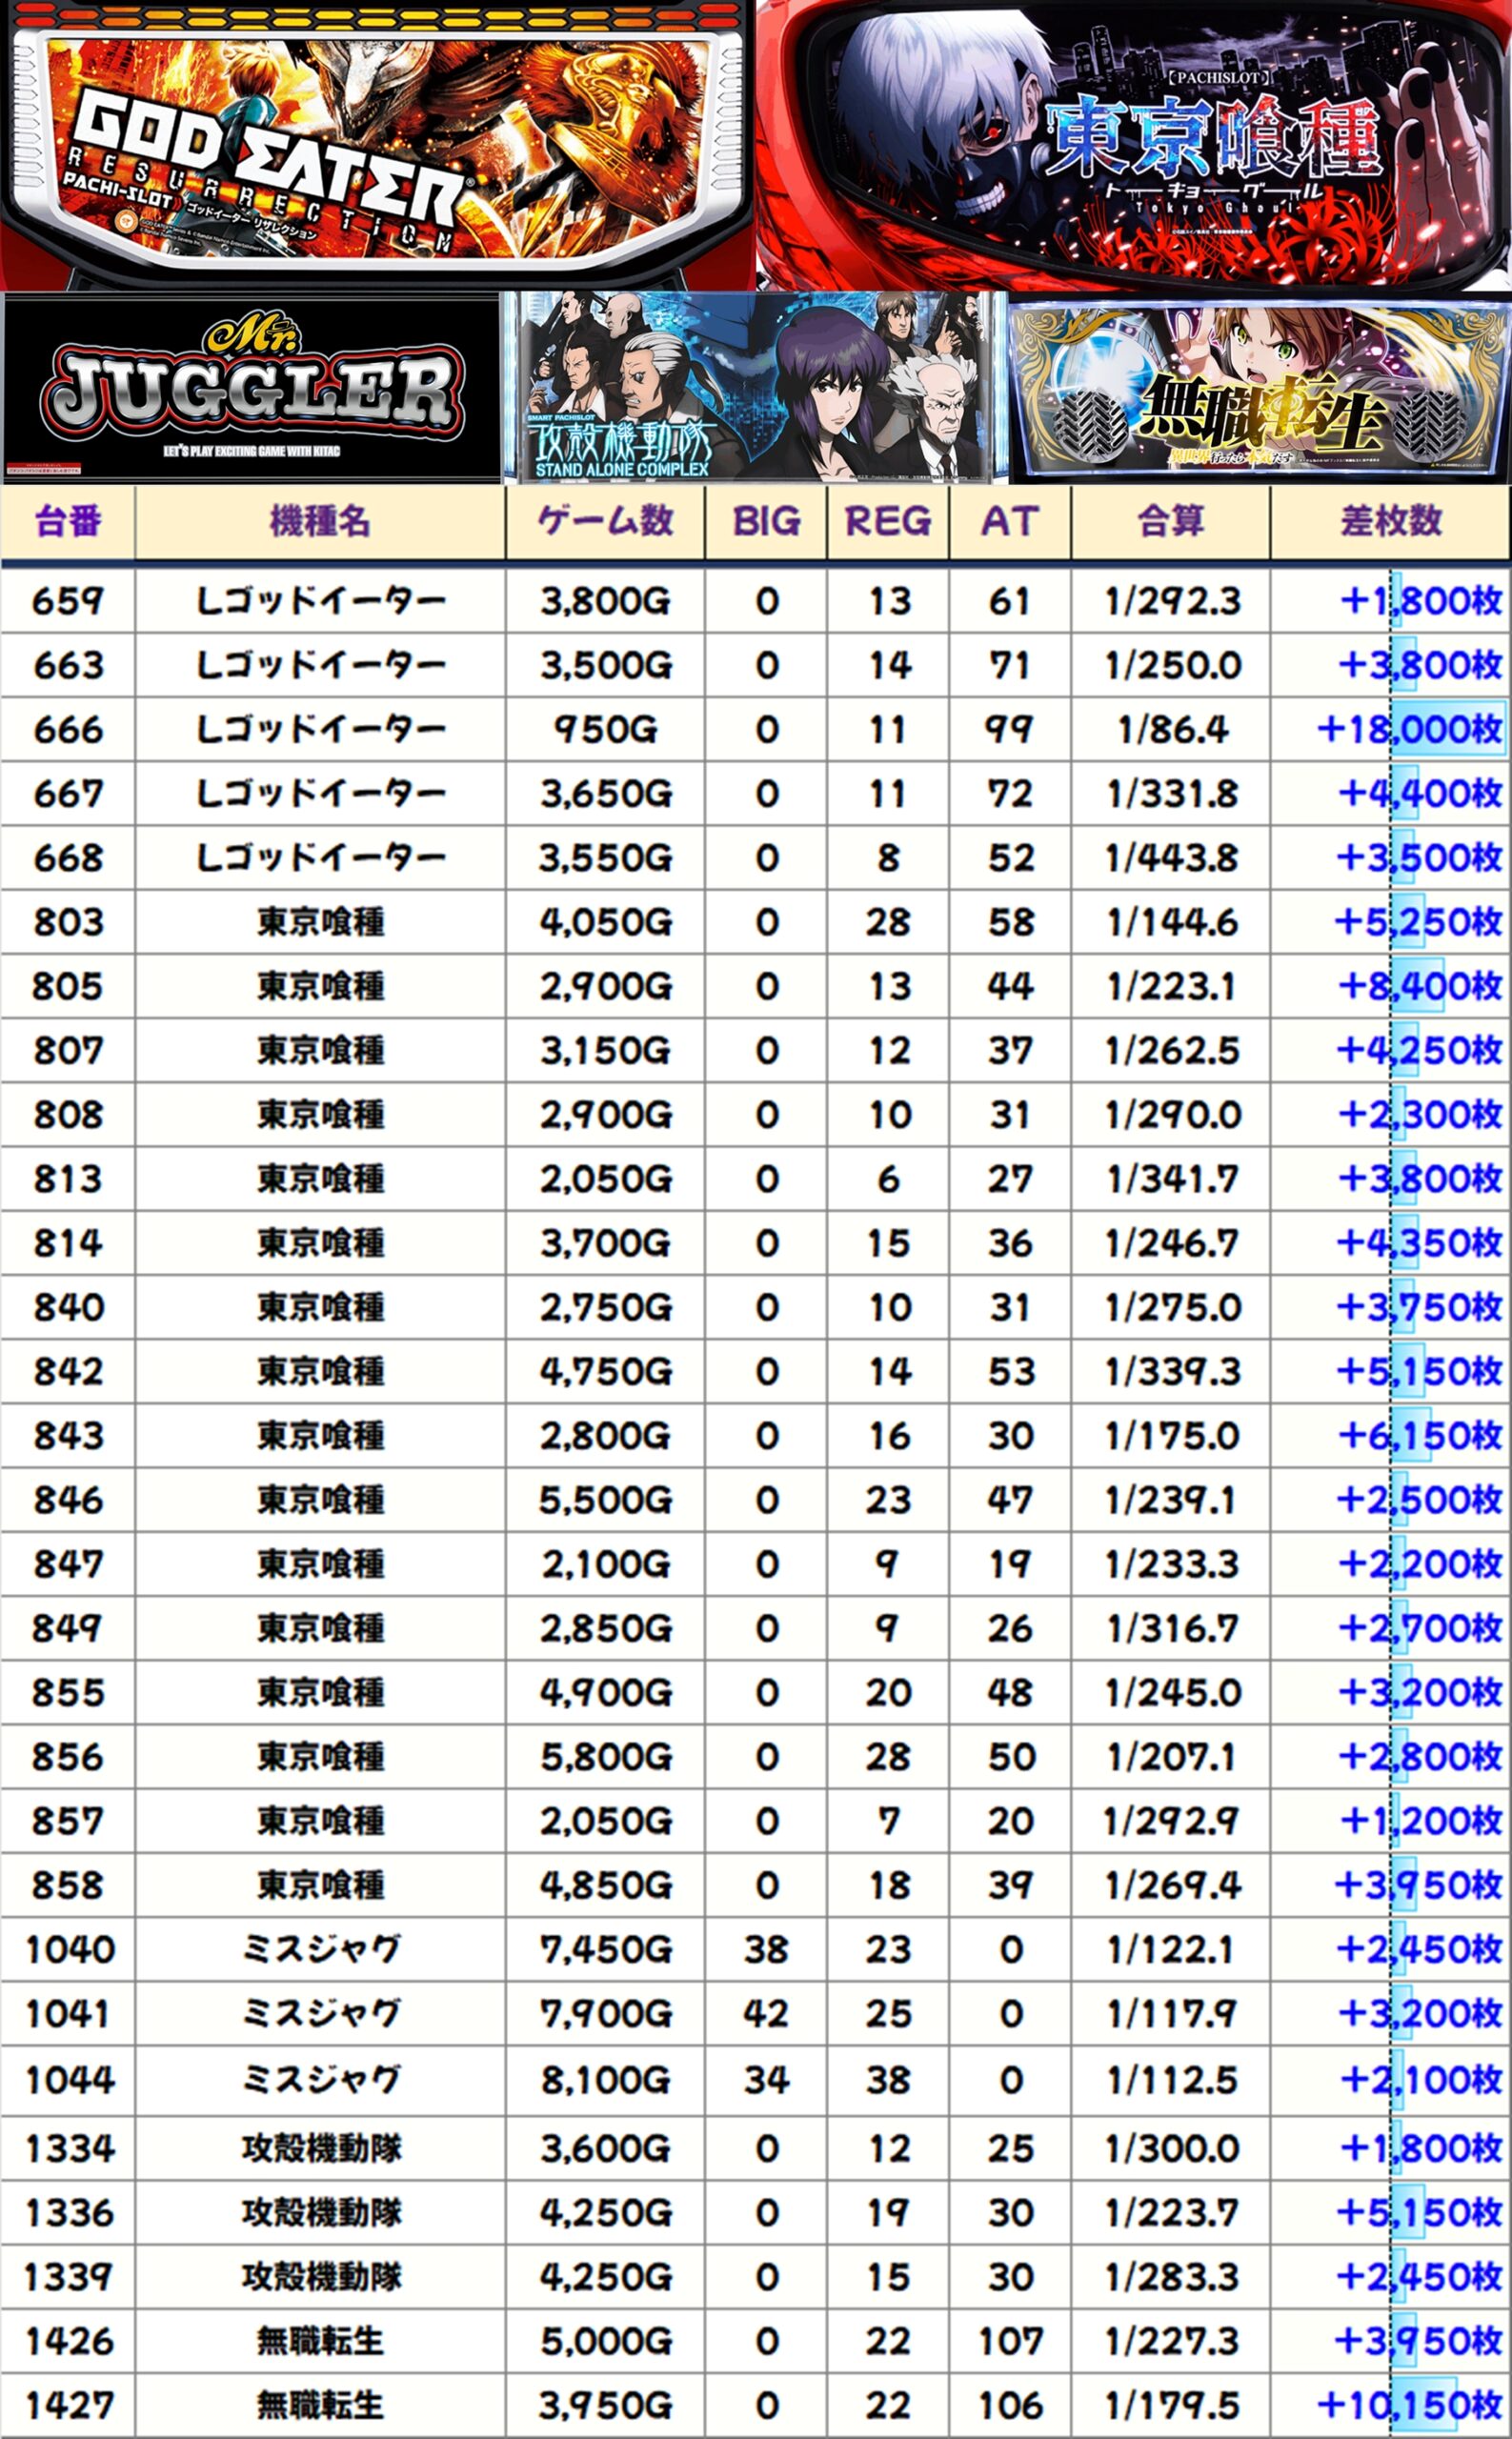
Task: Select the Mr. Juggler logo banner
Action: pyautogui.click(x=251, y=390)
